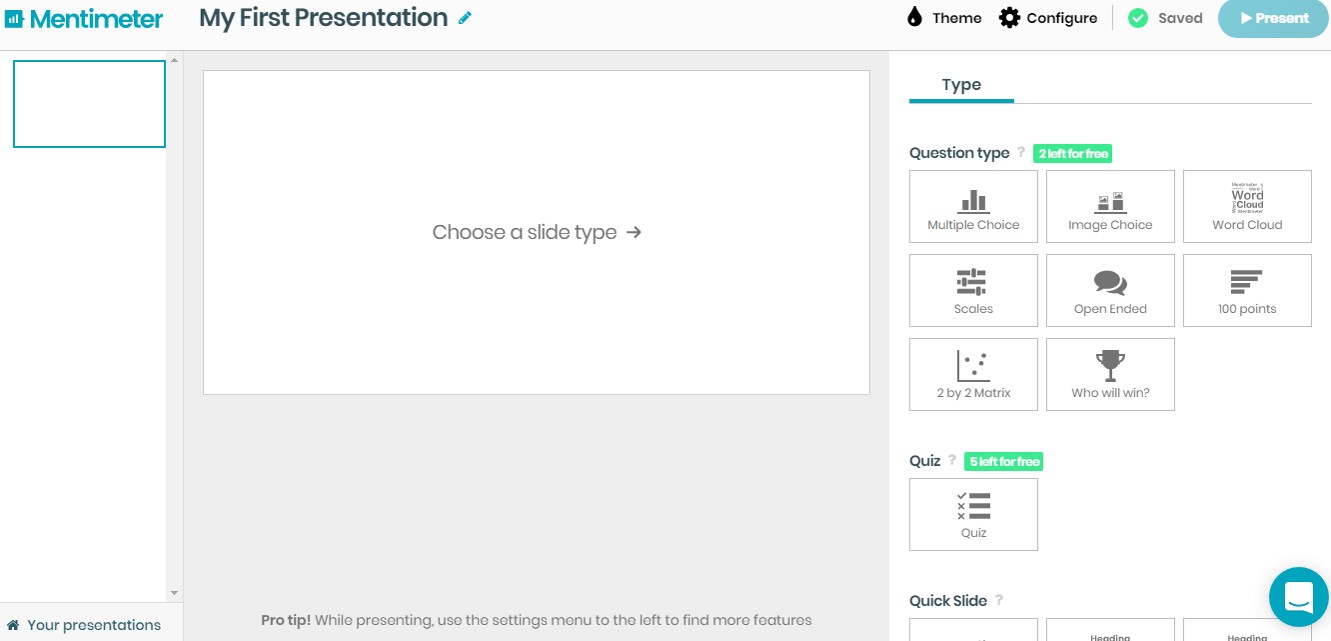Image resolution: width=1331 pixels, height=641 pixels.
Task: Choose the Image Choice question type
Action: (1110, 207)
